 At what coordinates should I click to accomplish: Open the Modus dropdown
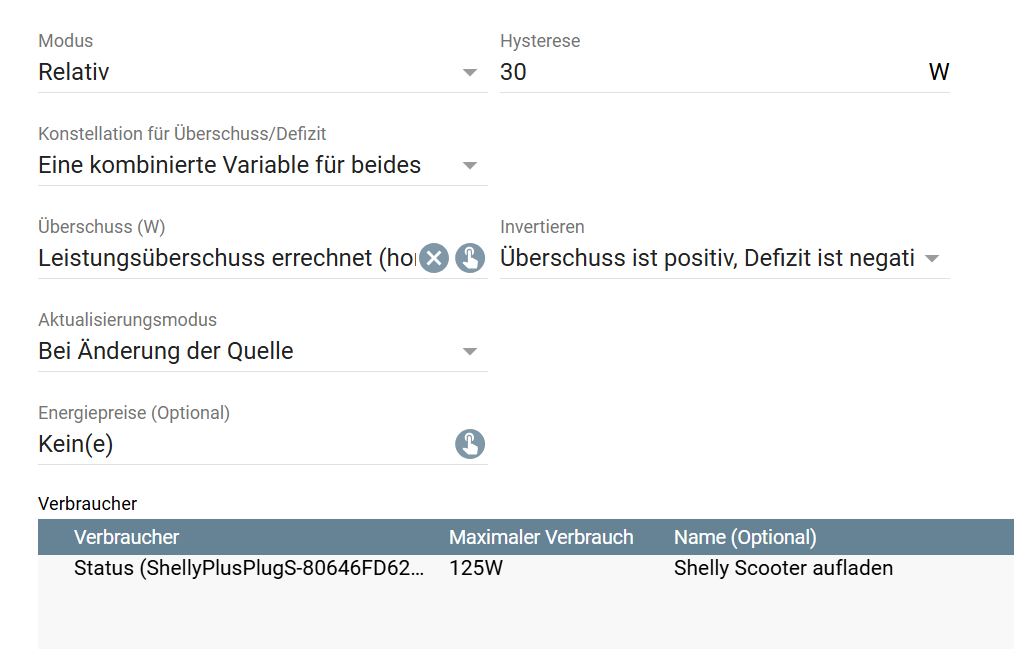(470, 72)
